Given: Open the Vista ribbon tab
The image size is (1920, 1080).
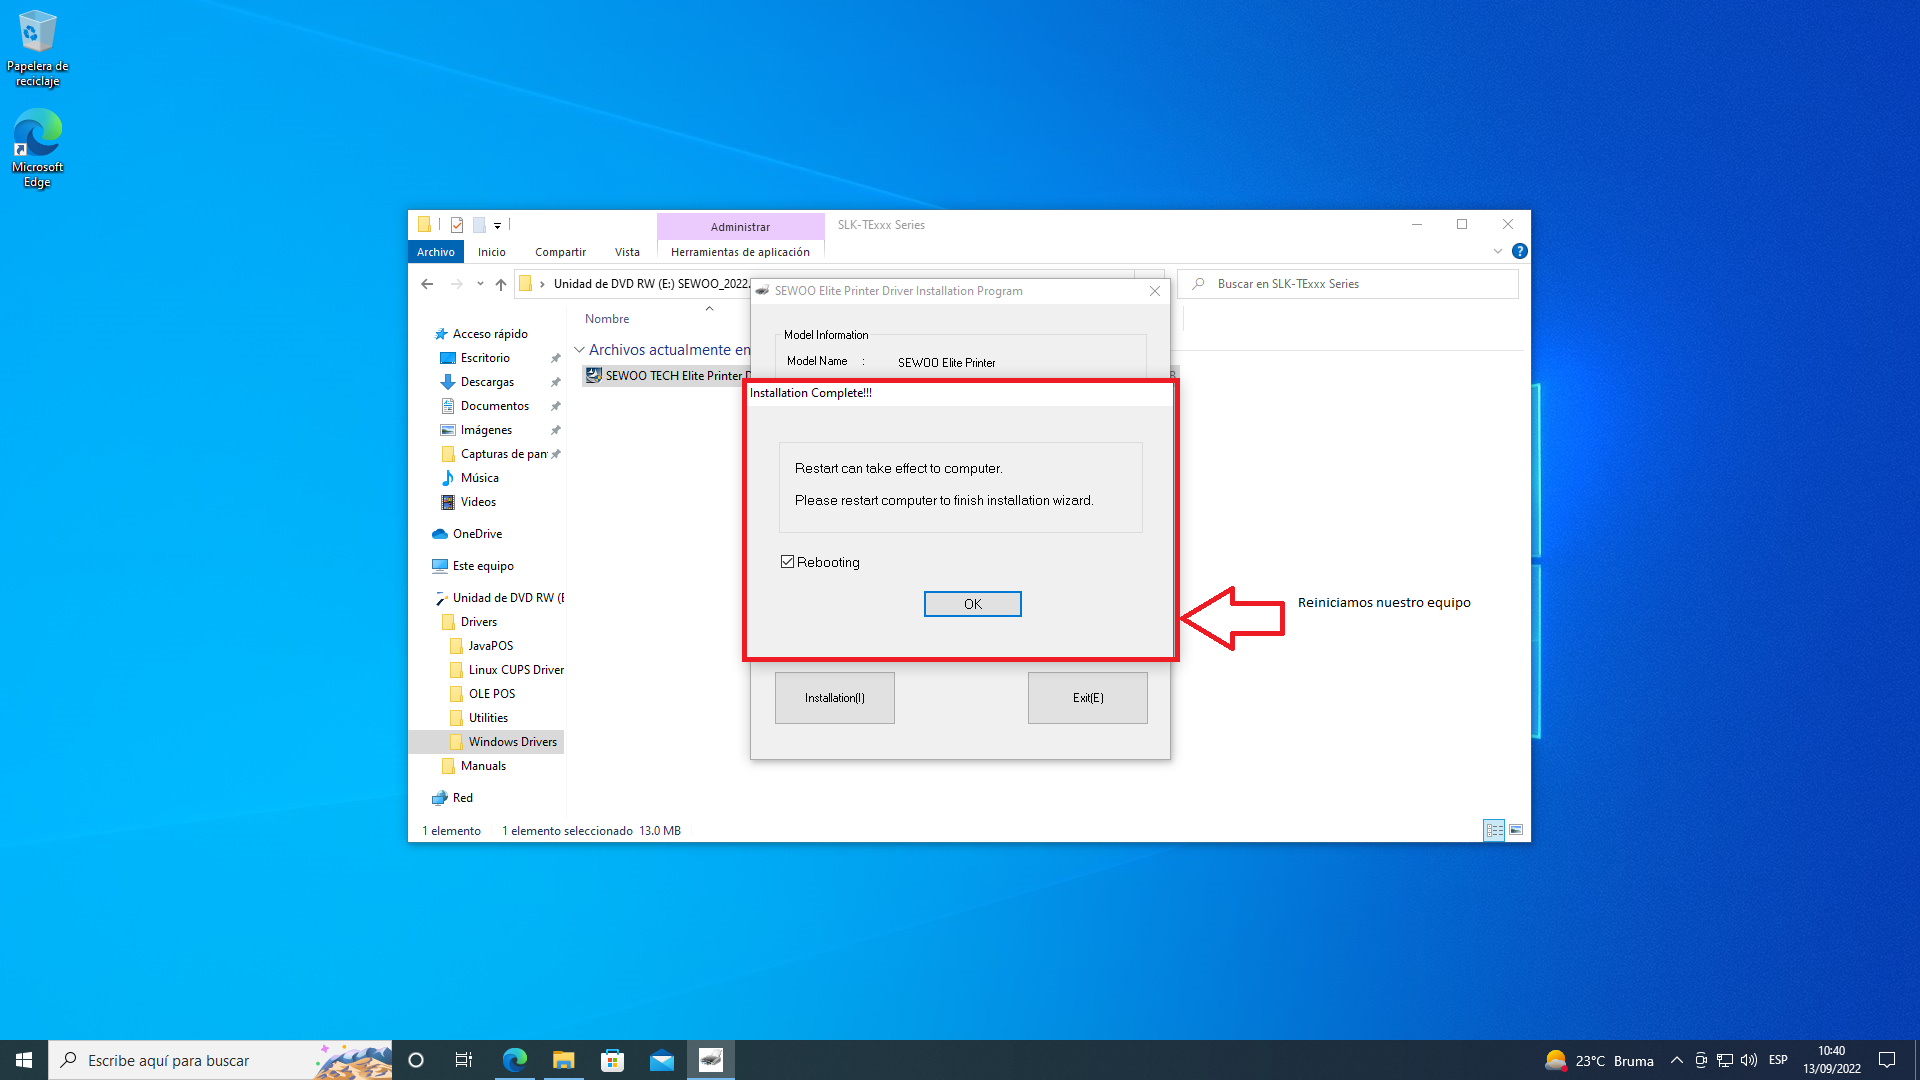Looking at the screenshot, I should pyautogui.click(x=627, y=252).
